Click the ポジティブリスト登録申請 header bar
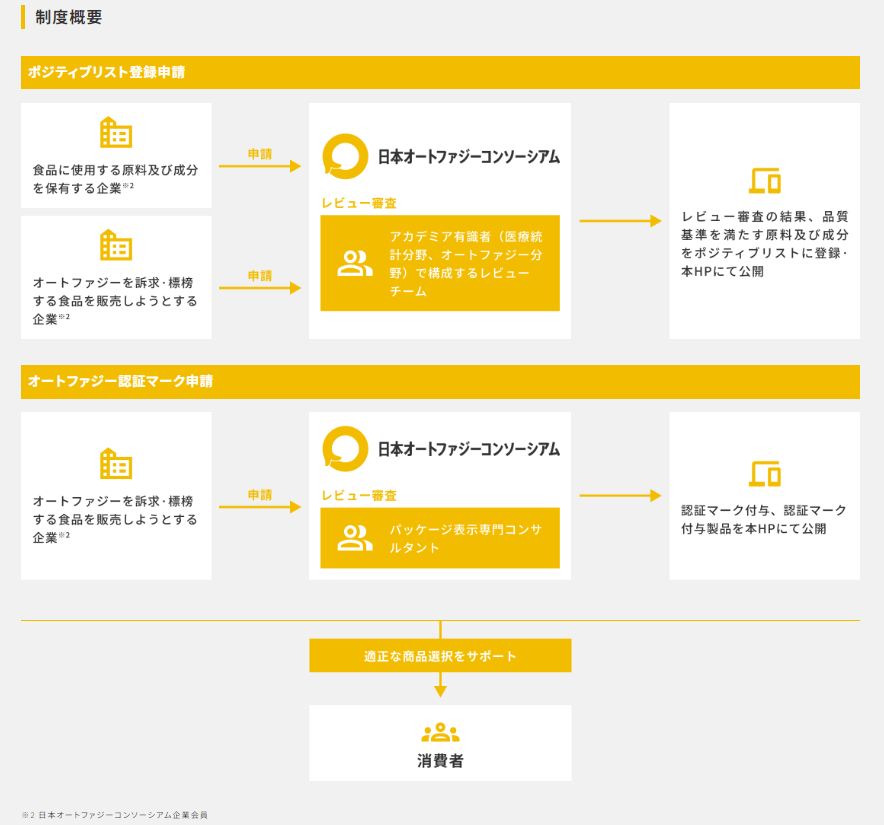 (x=440, y=72)
